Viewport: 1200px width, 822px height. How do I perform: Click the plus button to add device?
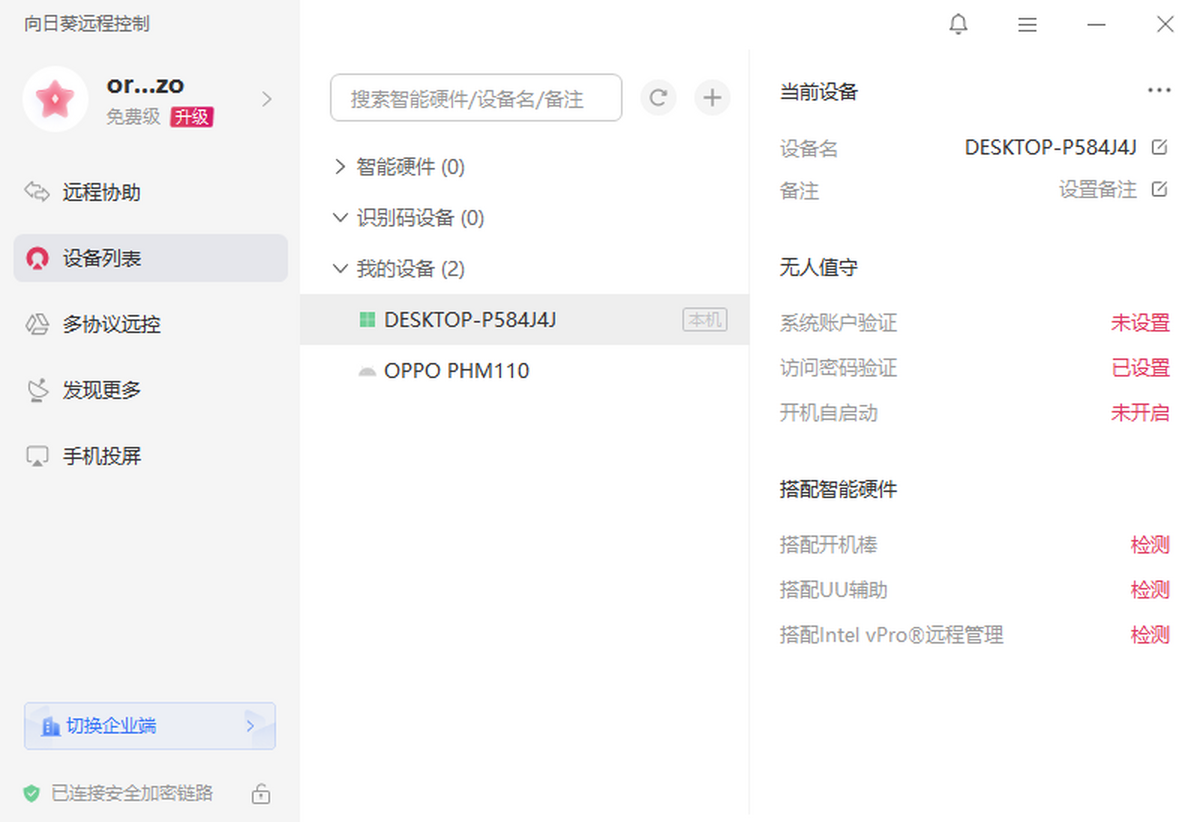[712, 98]
